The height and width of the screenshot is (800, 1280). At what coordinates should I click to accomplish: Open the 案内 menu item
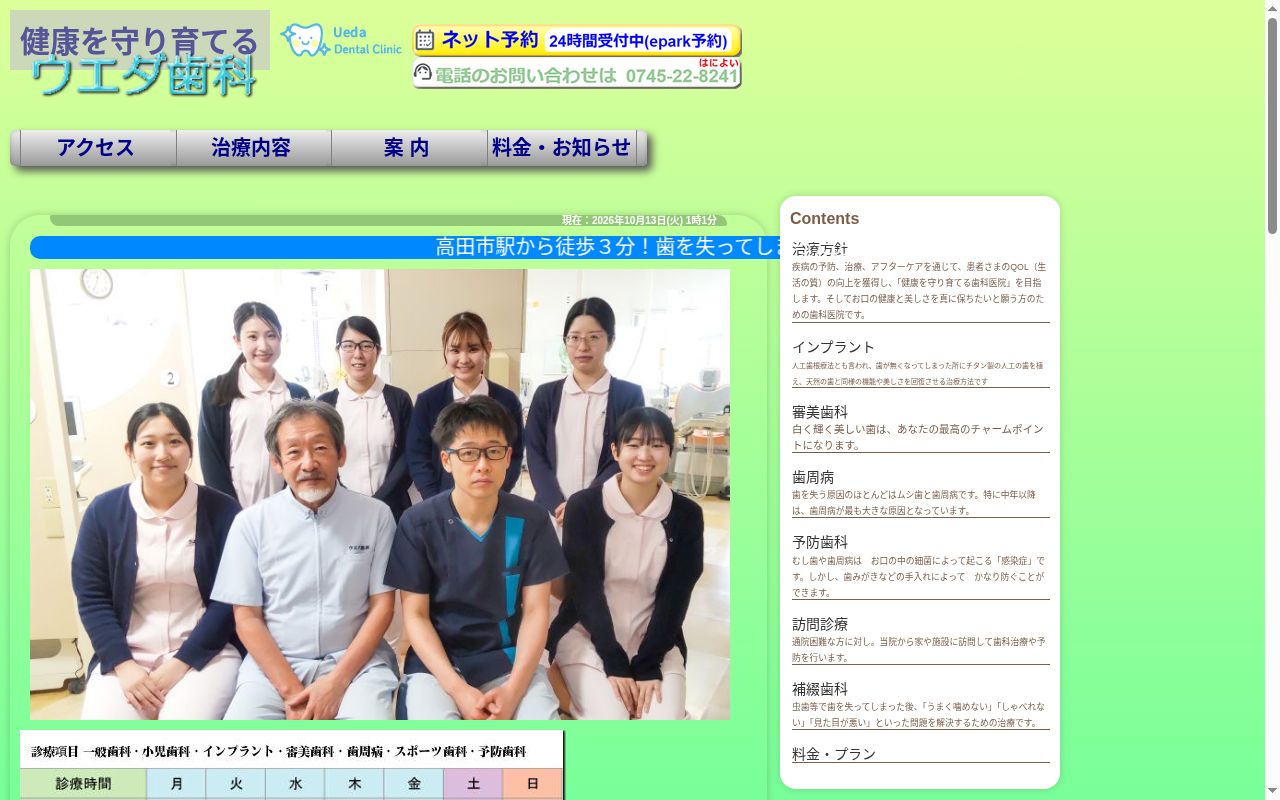[x=409, y=148]
